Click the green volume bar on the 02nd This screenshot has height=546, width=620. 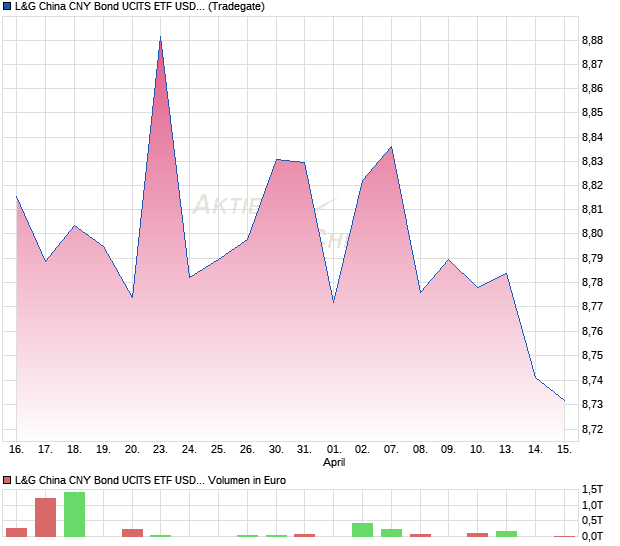(x=362, y=530)
